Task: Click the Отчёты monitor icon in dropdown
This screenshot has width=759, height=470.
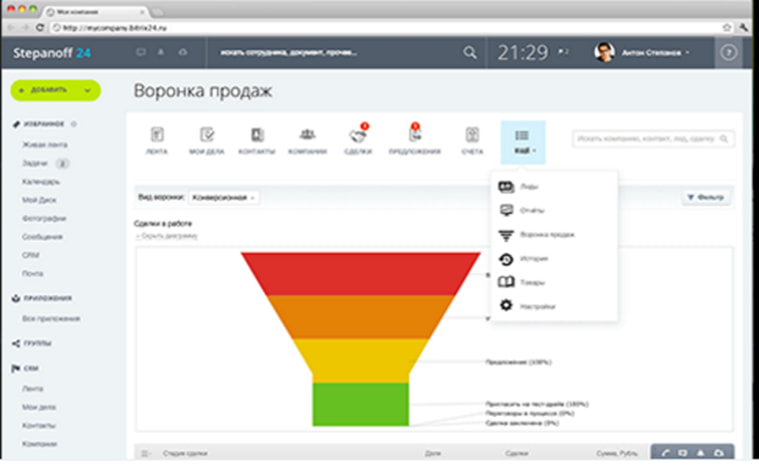Action: coord(506,211)
